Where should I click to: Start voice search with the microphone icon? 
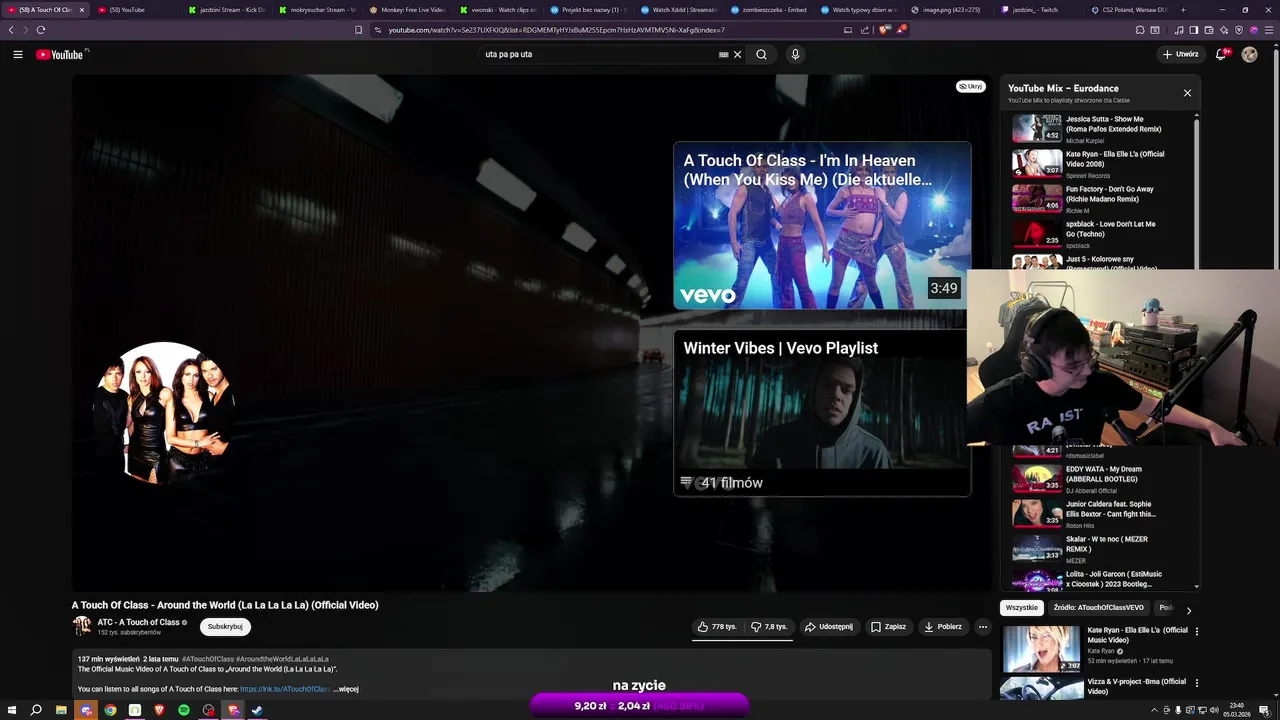coord(795,54)
